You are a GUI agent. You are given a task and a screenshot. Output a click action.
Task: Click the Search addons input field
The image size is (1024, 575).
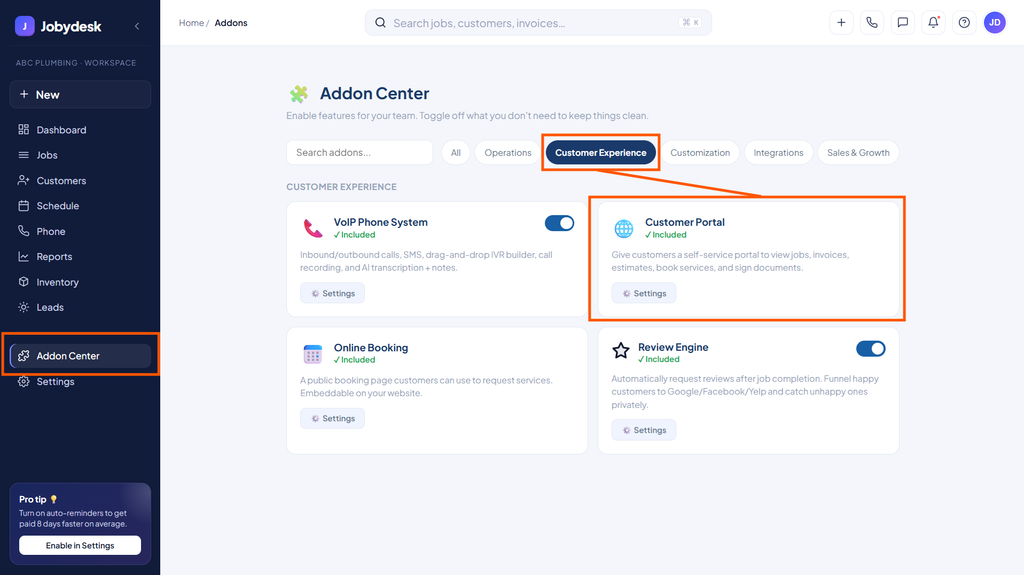(x=359, y=153)
